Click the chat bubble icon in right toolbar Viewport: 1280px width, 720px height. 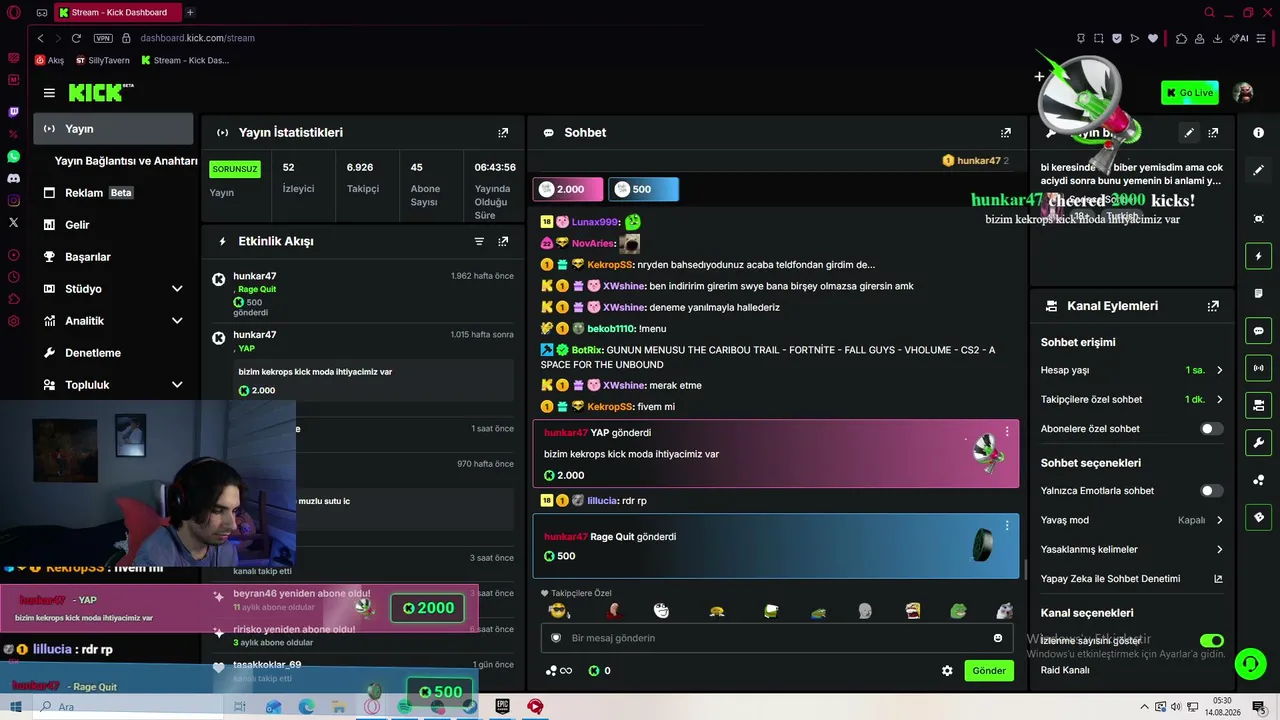(x=1258, y=331)
